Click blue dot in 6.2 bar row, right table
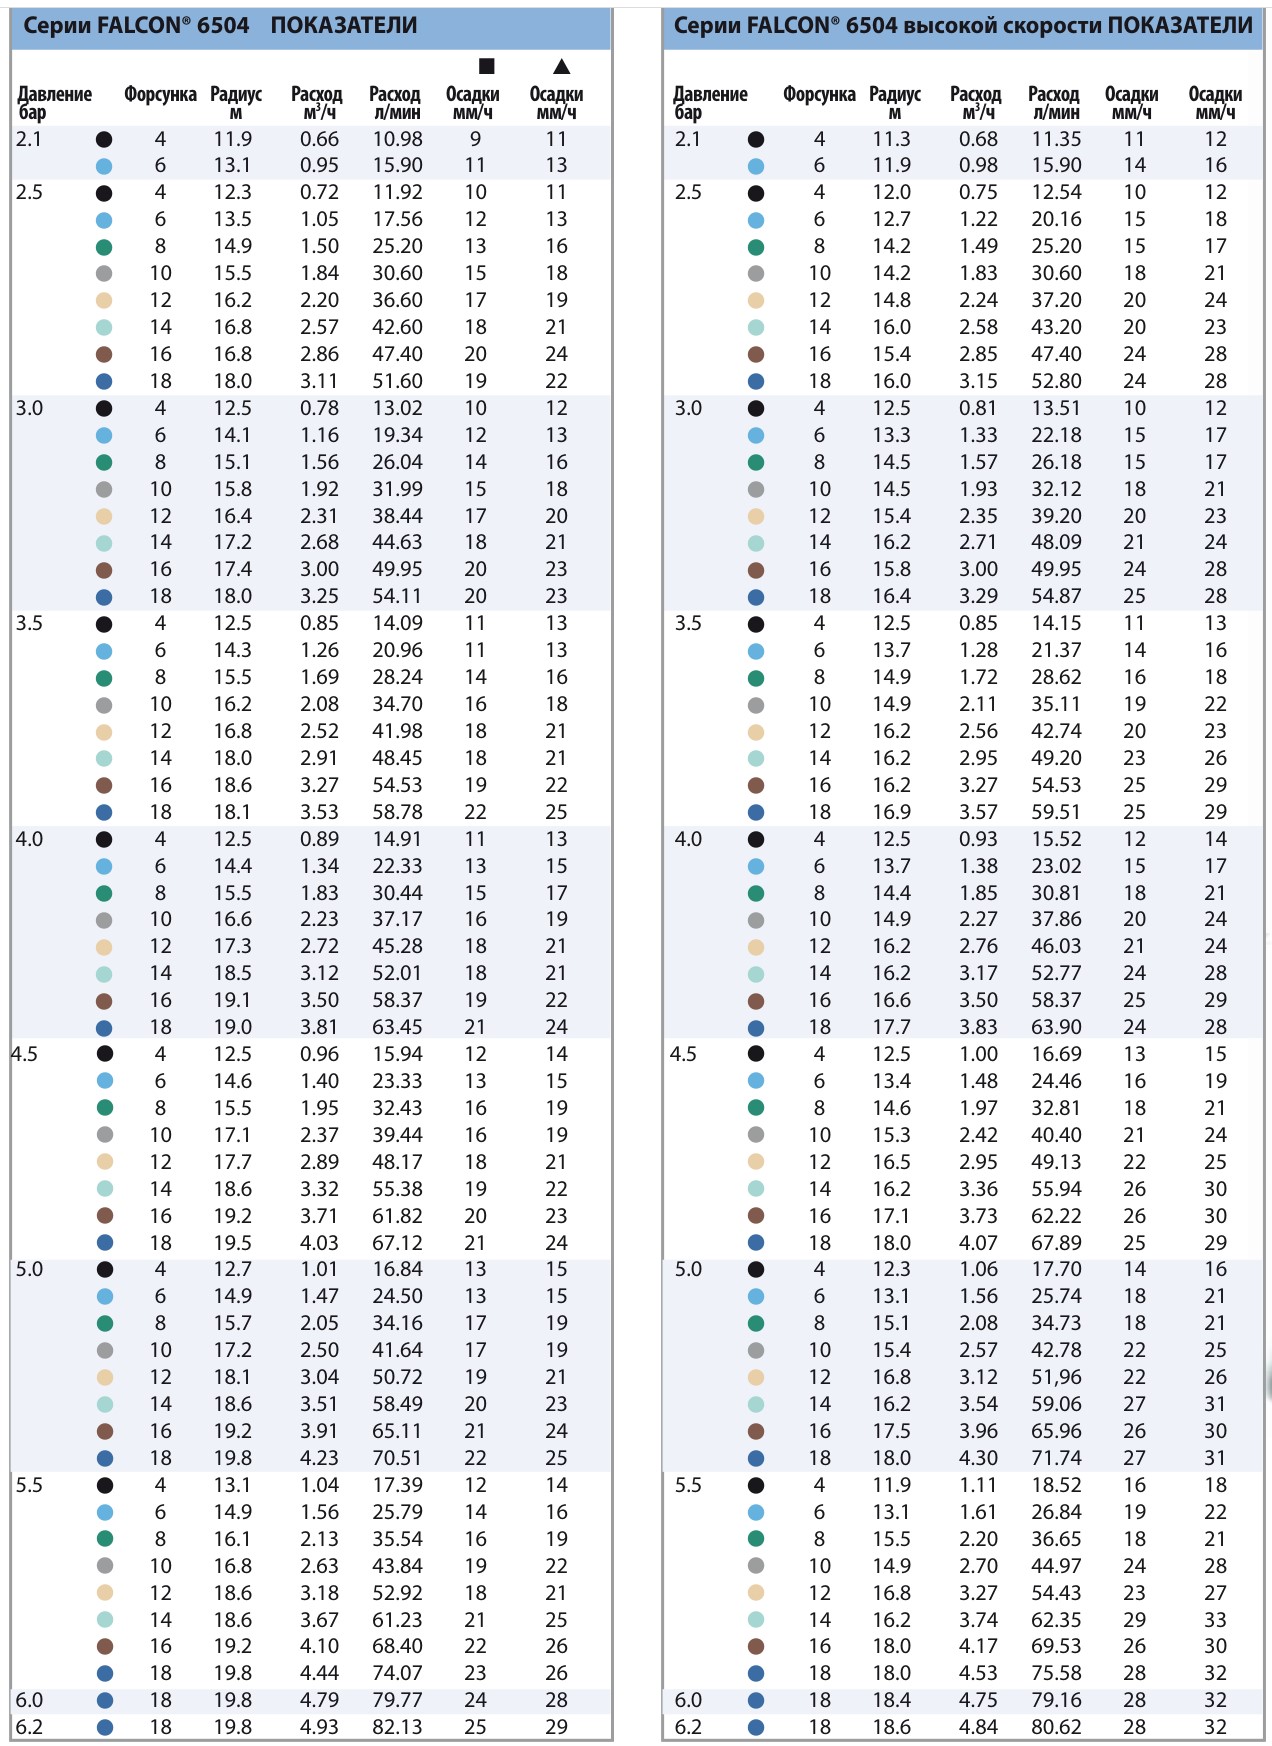Viewport: 1272px width, 1746px height. pos(756,1728)
